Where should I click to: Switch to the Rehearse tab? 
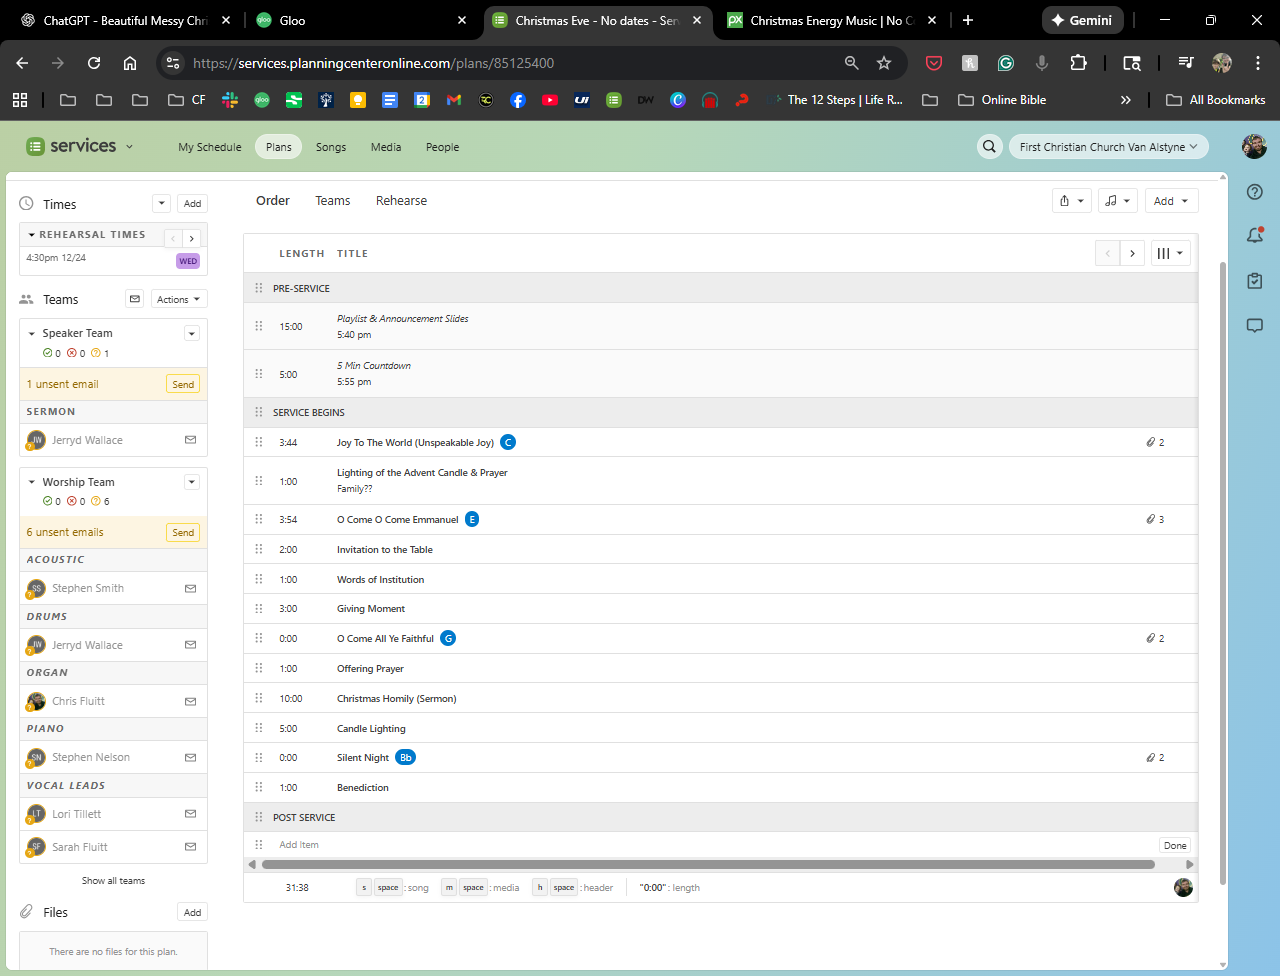click(401, 201)
